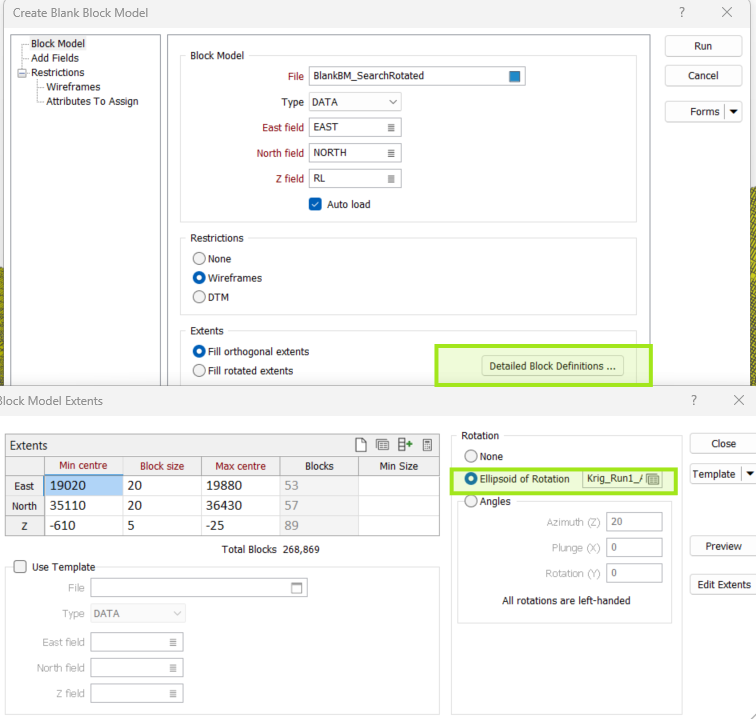The image size is (756, 719).
Task: Open the Ellipsoid of Rotation form picker icon
Action: [653, 479]
